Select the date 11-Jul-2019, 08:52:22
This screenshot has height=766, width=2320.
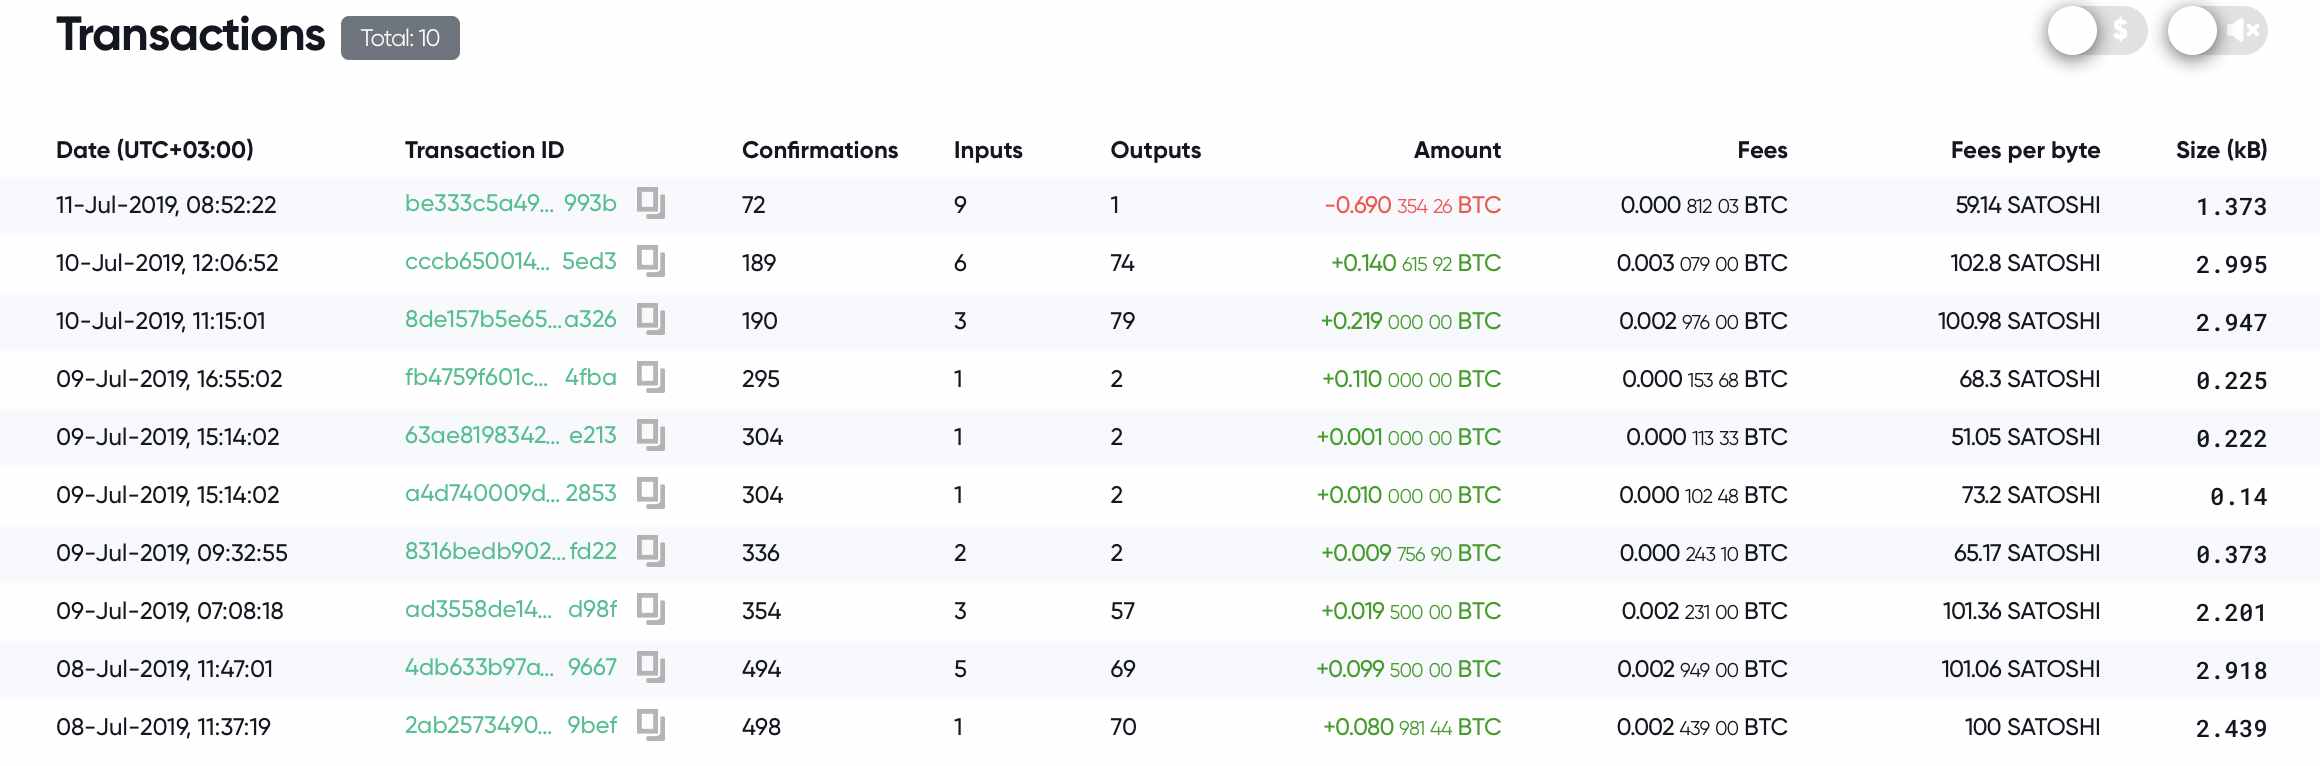click(x=166, y=205)
